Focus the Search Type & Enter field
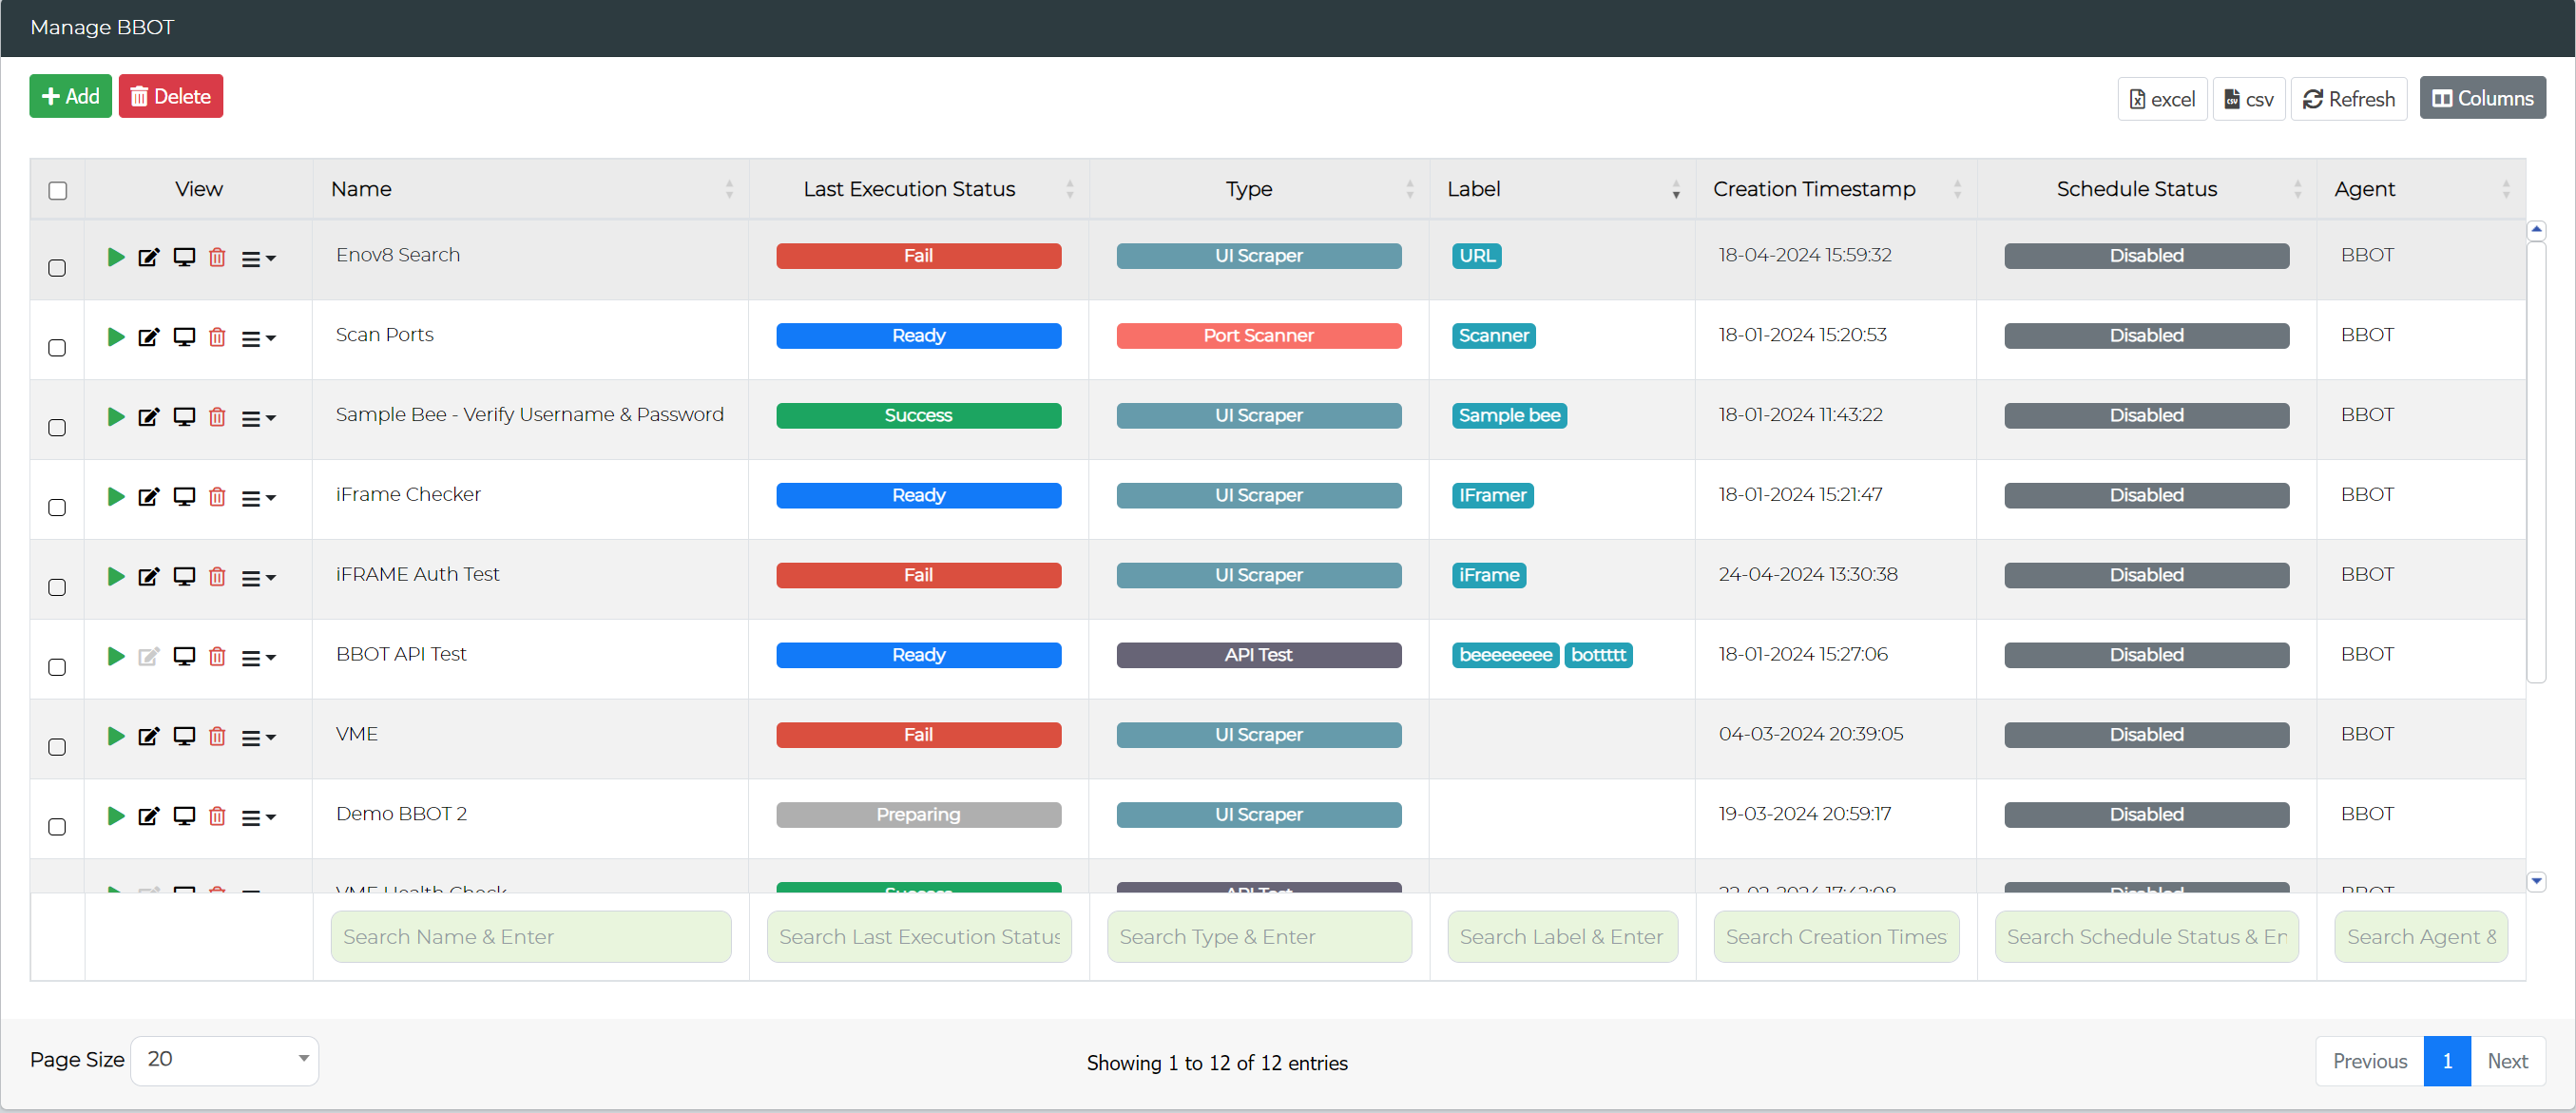This screenshot has height=1113, width=2576. coord(1259,937)
